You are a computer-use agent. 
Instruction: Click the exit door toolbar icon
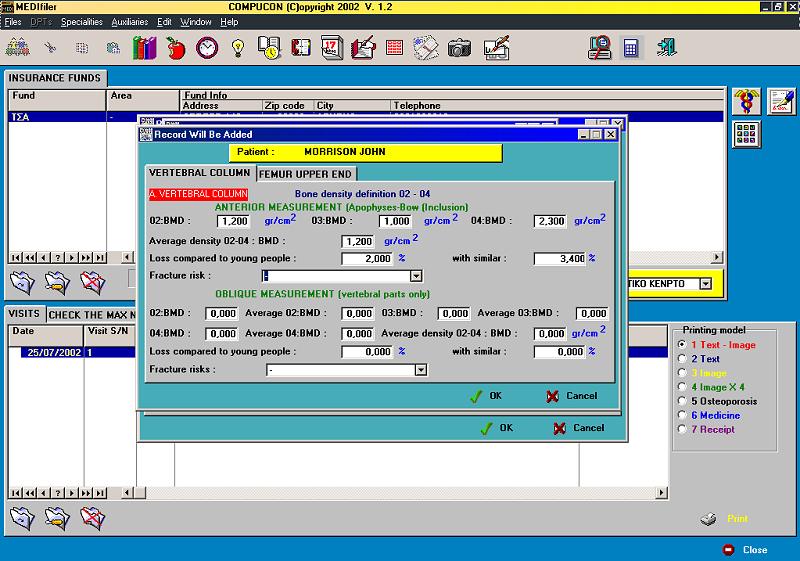[x=667, y=48]
